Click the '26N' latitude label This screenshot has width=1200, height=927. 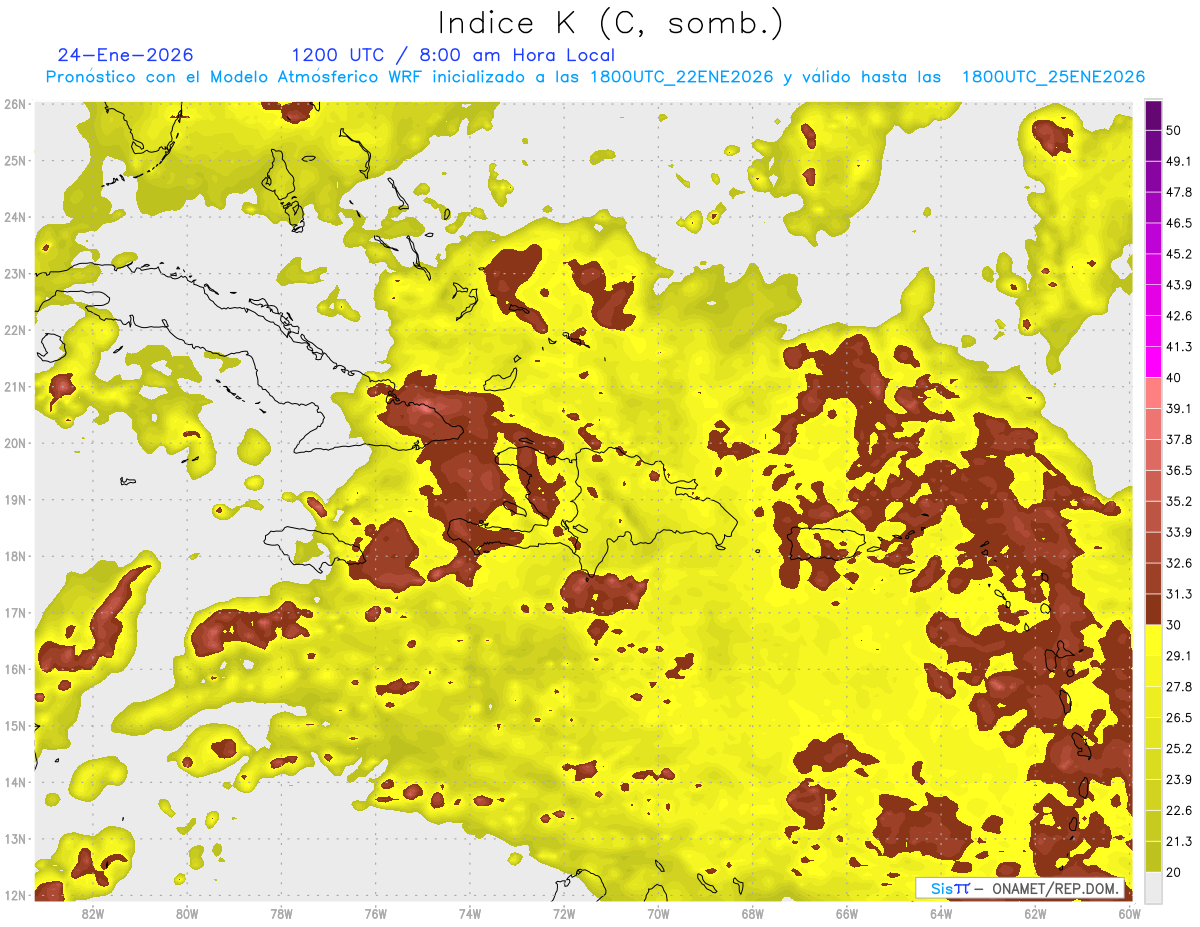tap(15, 104)
